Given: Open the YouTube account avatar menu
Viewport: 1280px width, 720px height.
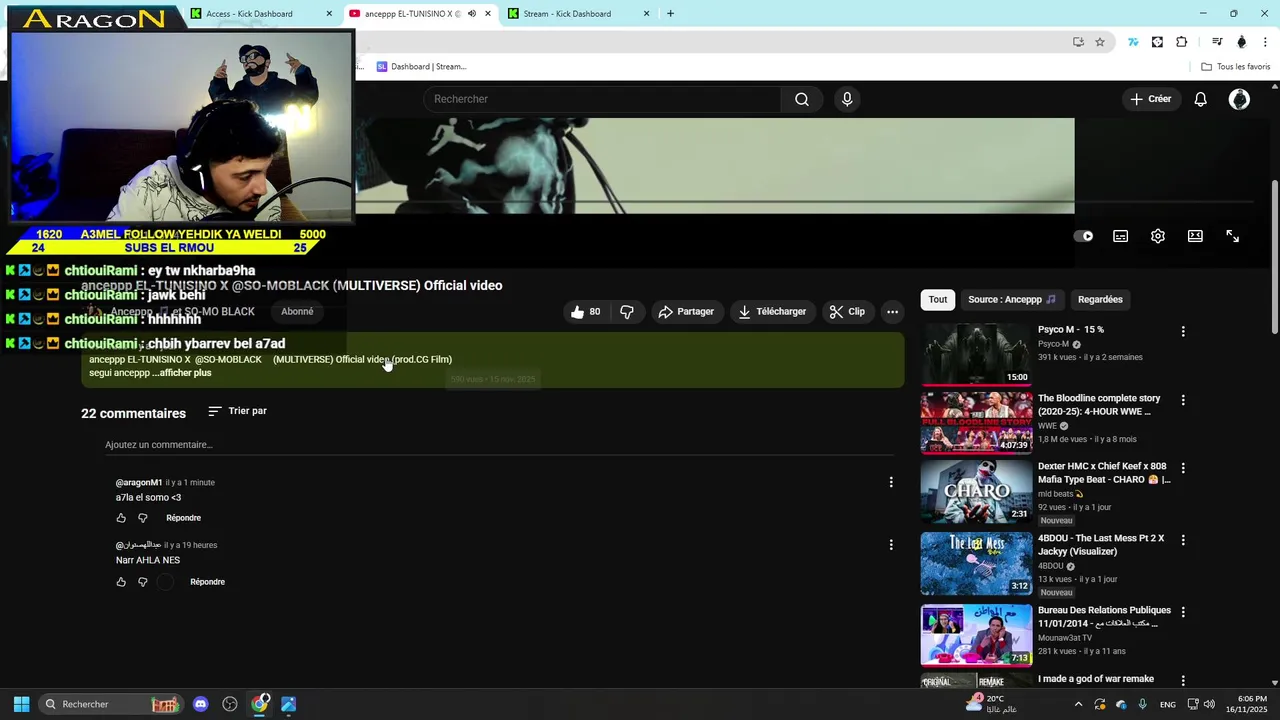Looking at the screenshot, I should tap(1239, 99).
